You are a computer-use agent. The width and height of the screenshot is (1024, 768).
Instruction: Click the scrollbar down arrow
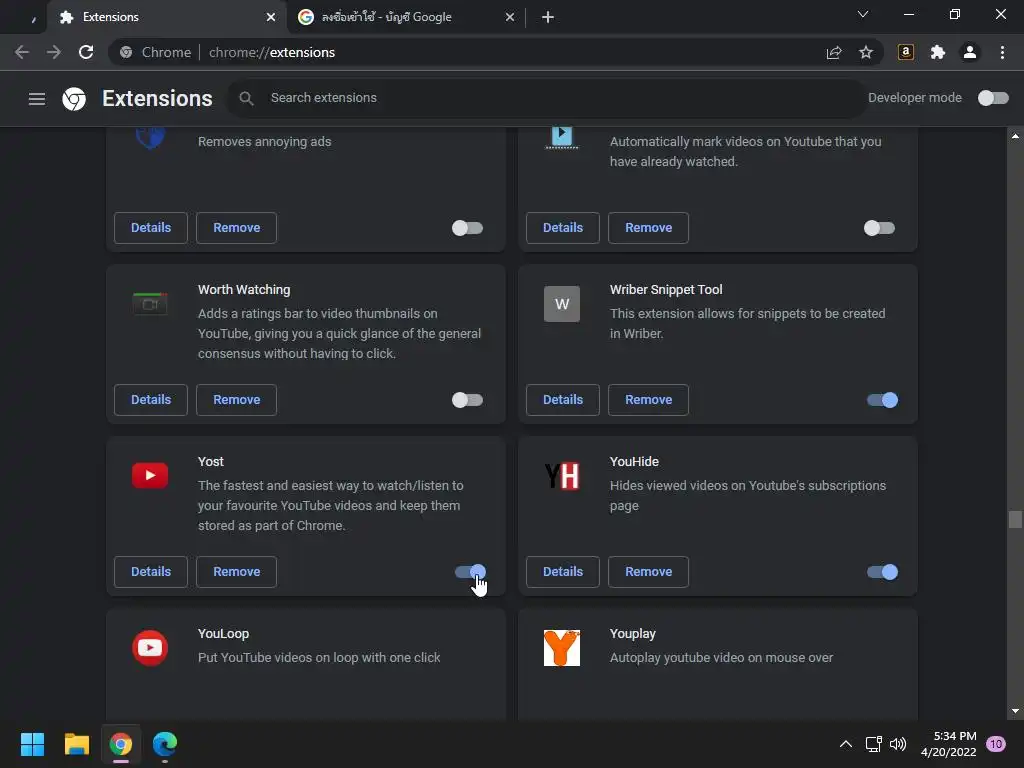[1015, 711]
